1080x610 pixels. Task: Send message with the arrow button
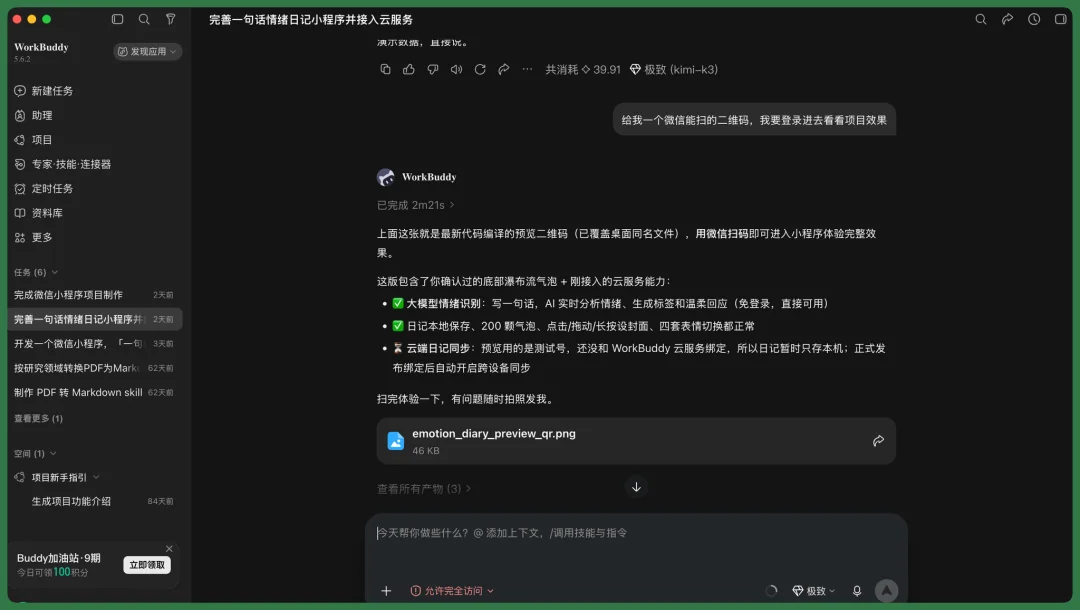click(886, 590)
